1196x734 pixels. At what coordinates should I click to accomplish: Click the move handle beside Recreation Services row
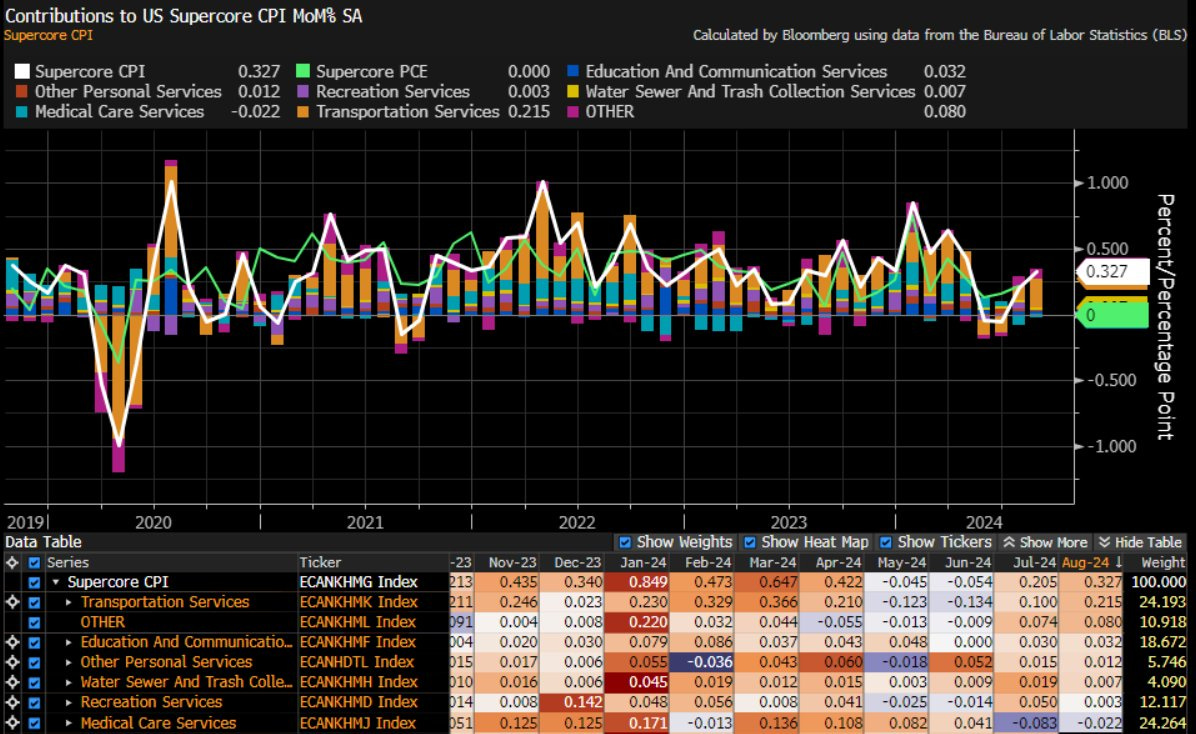[12, 702]
